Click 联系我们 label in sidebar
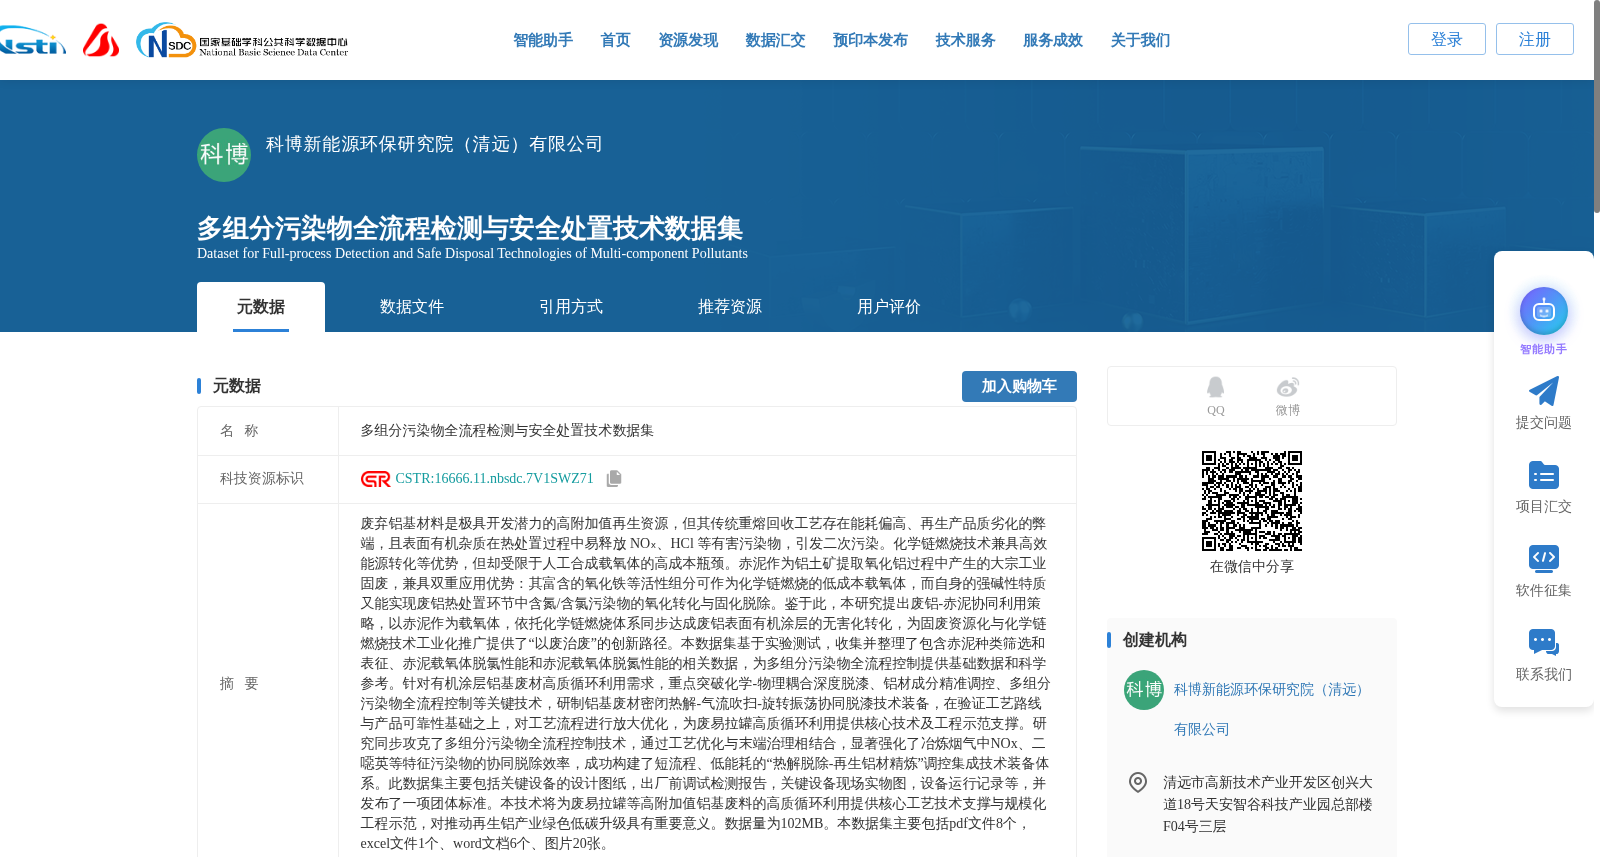 (x=1544, y=675)
